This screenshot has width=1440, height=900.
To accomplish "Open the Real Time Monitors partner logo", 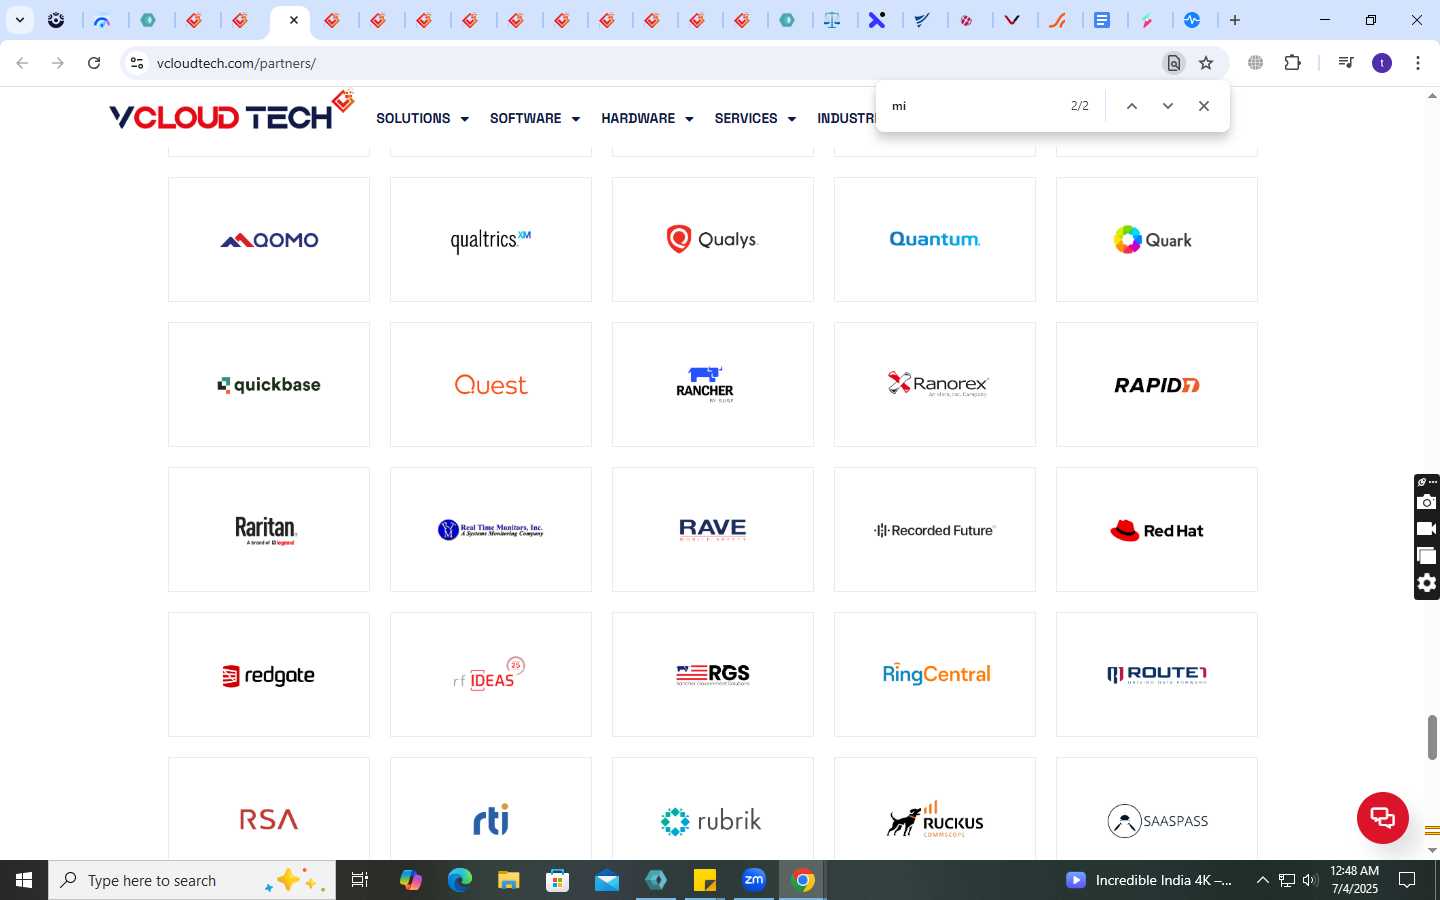I will (x=491, y=530).
